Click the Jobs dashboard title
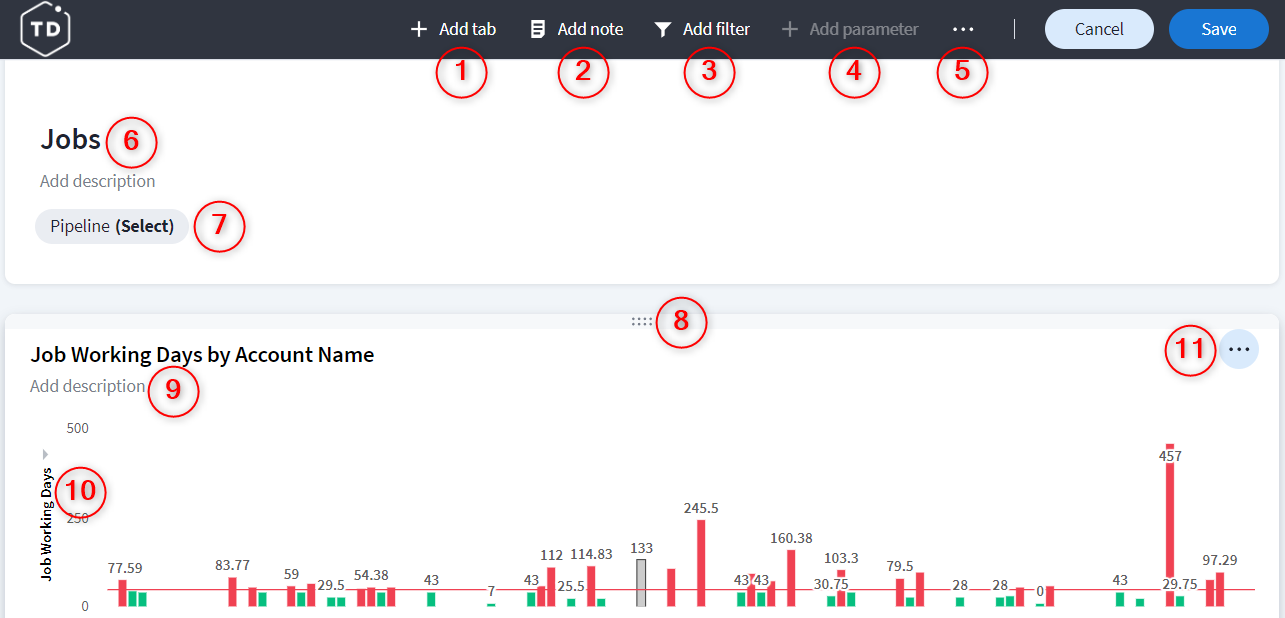Image resolution: width=1285 pixels, height=618 pixels. tap(70, 139)
